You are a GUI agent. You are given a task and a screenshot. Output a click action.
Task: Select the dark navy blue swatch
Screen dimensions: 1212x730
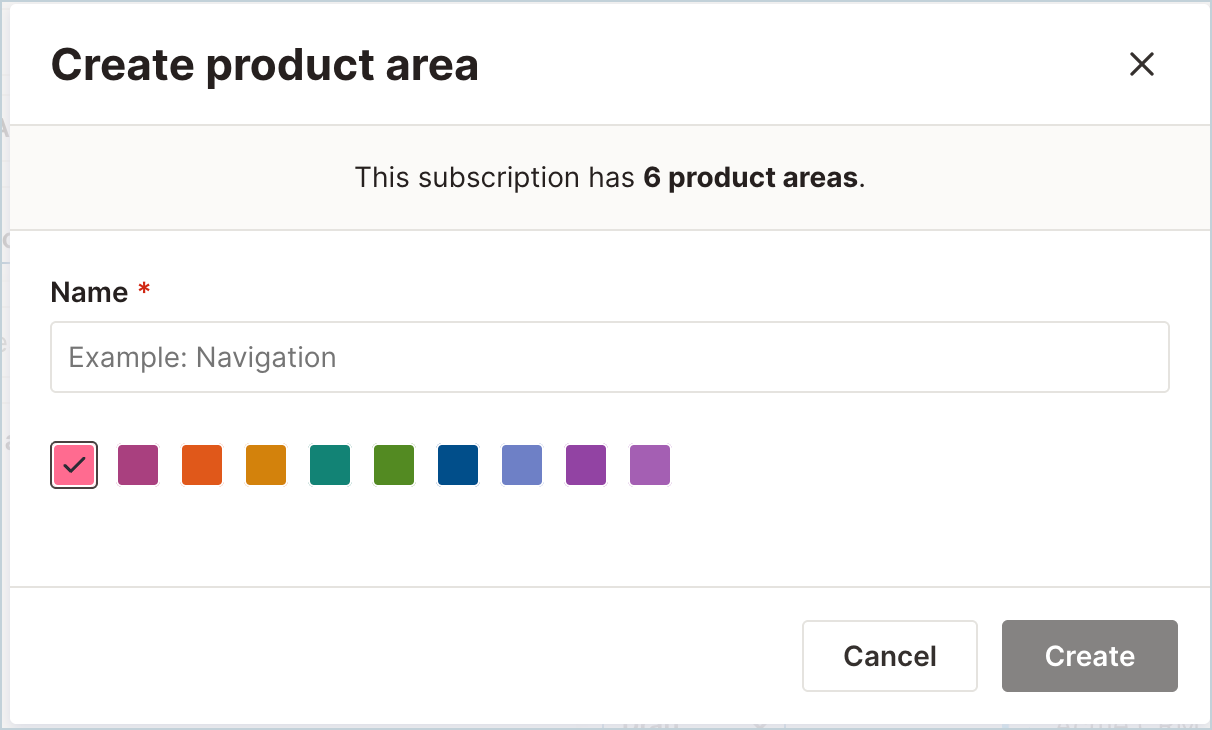click(x=458, y=465)
